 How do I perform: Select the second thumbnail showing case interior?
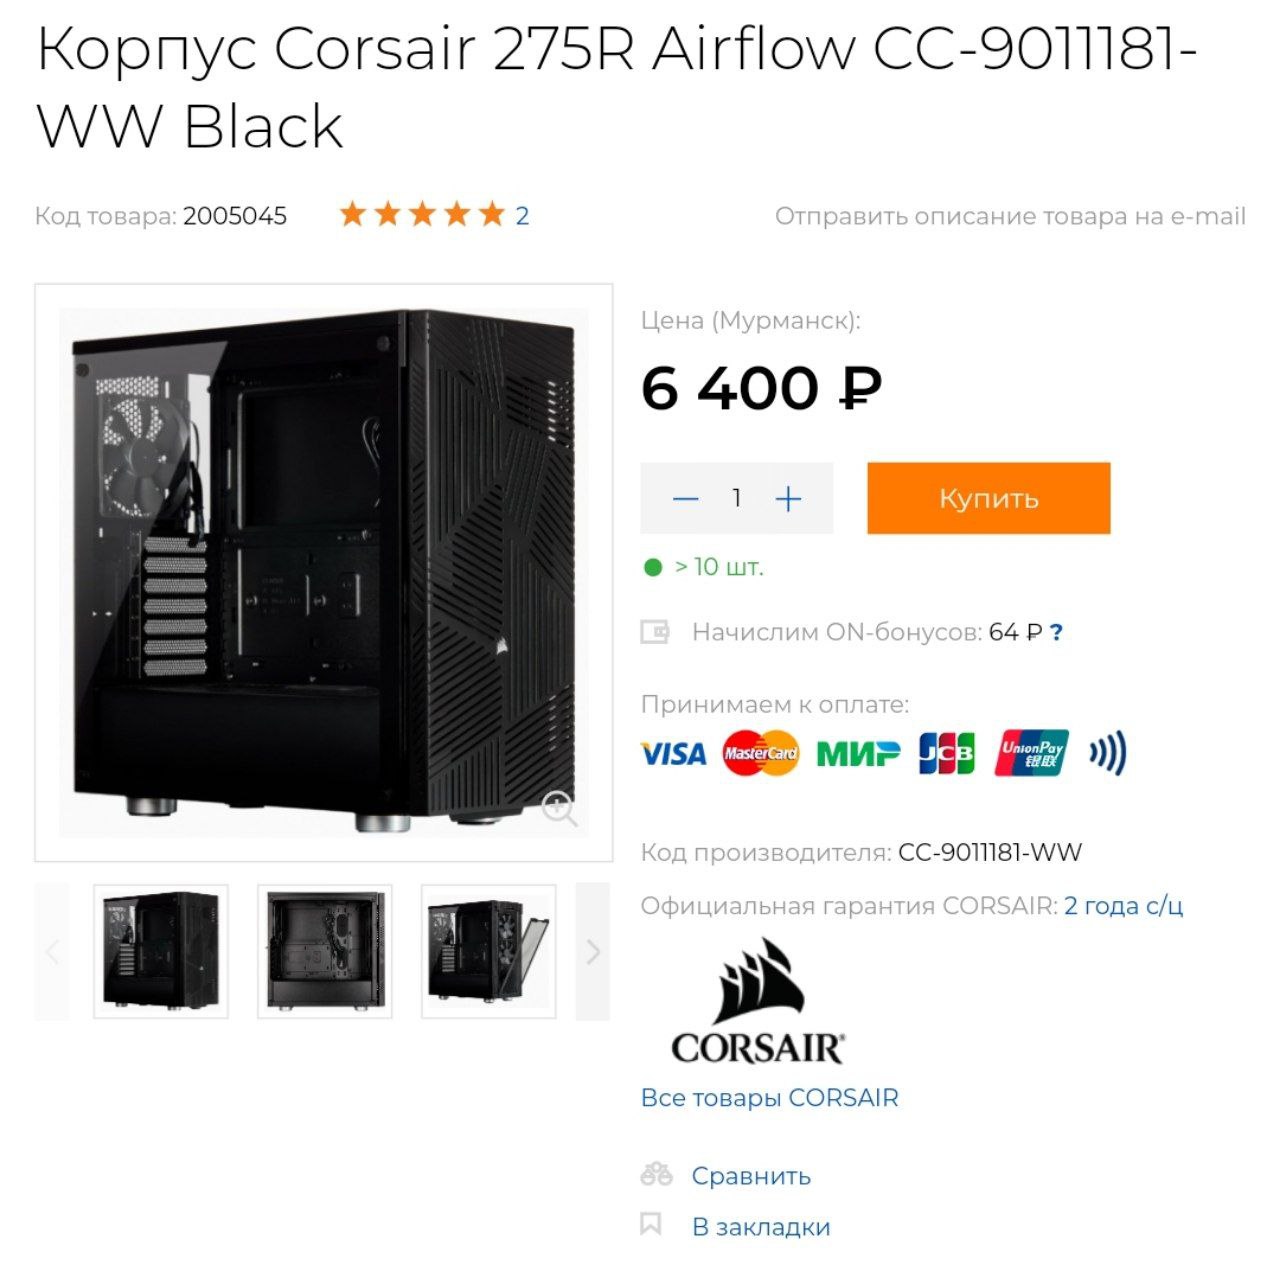tap(325, 951)
